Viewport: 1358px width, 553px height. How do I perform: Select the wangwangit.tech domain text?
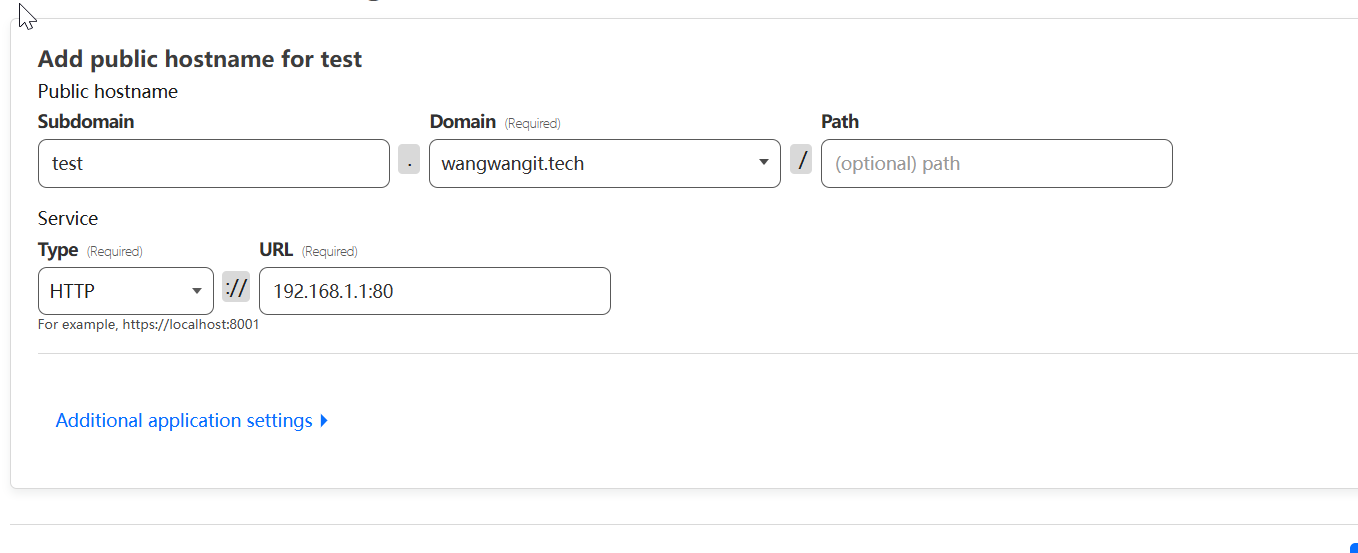coord(513,163)
